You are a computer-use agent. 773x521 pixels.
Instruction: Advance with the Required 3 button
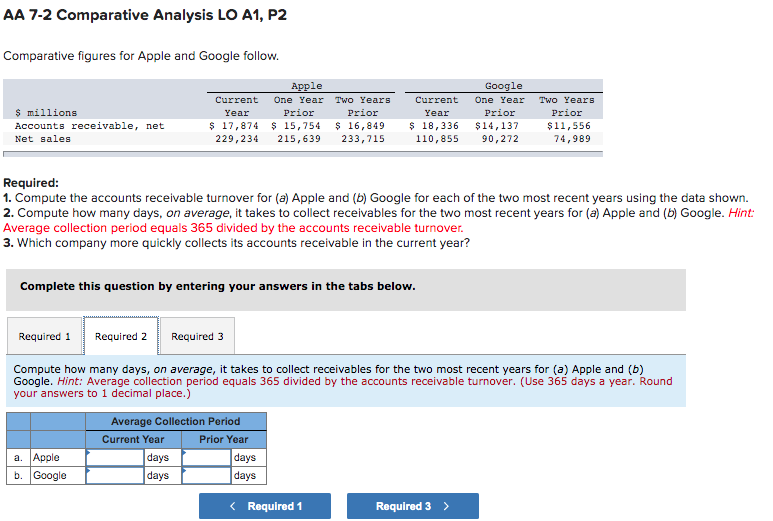[x=413, y=506]
